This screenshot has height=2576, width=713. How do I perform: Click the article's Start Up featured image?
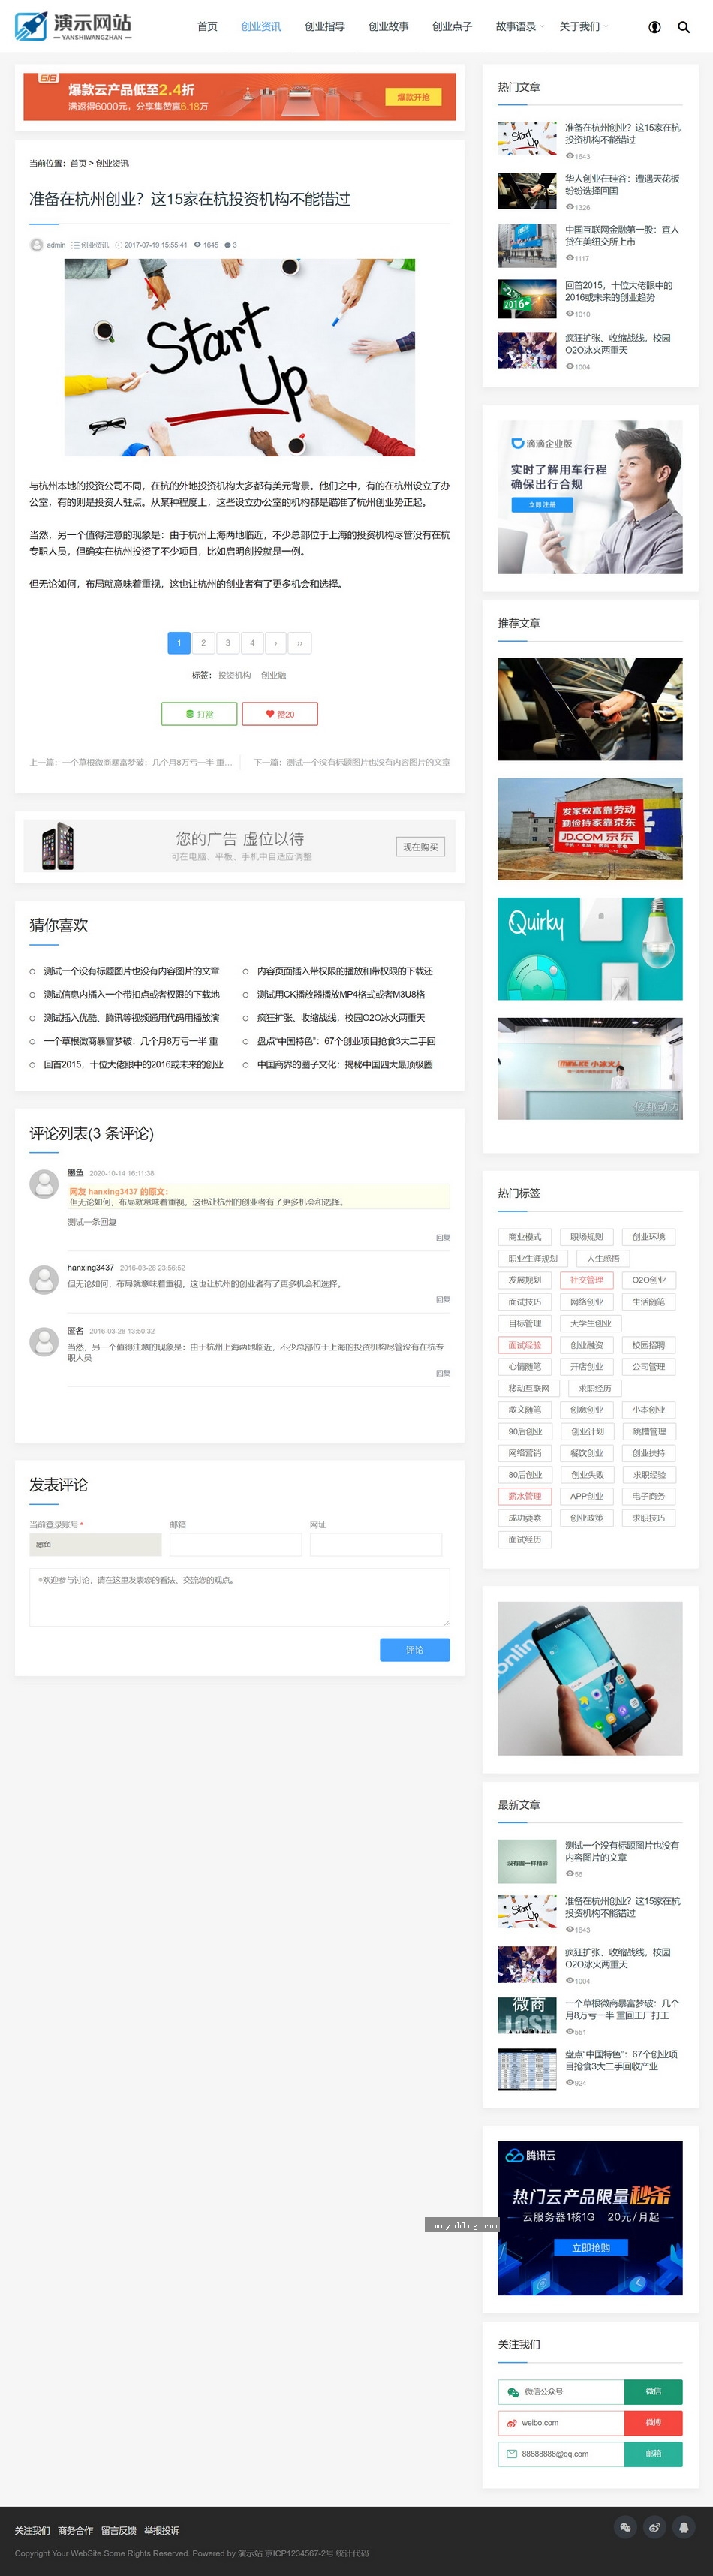point(240,358)
